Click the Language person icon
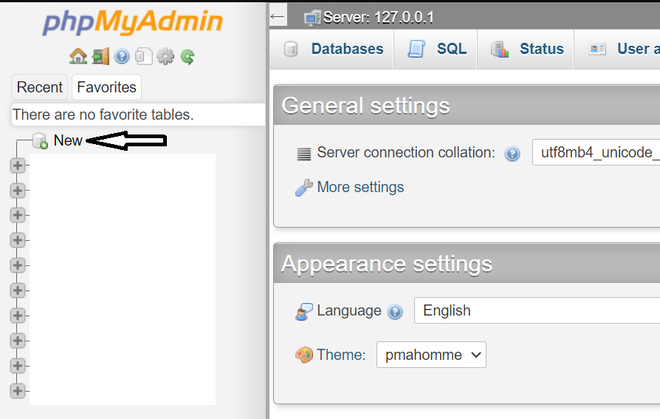Viewport: 660px width, 419px height. coord(303,312)
